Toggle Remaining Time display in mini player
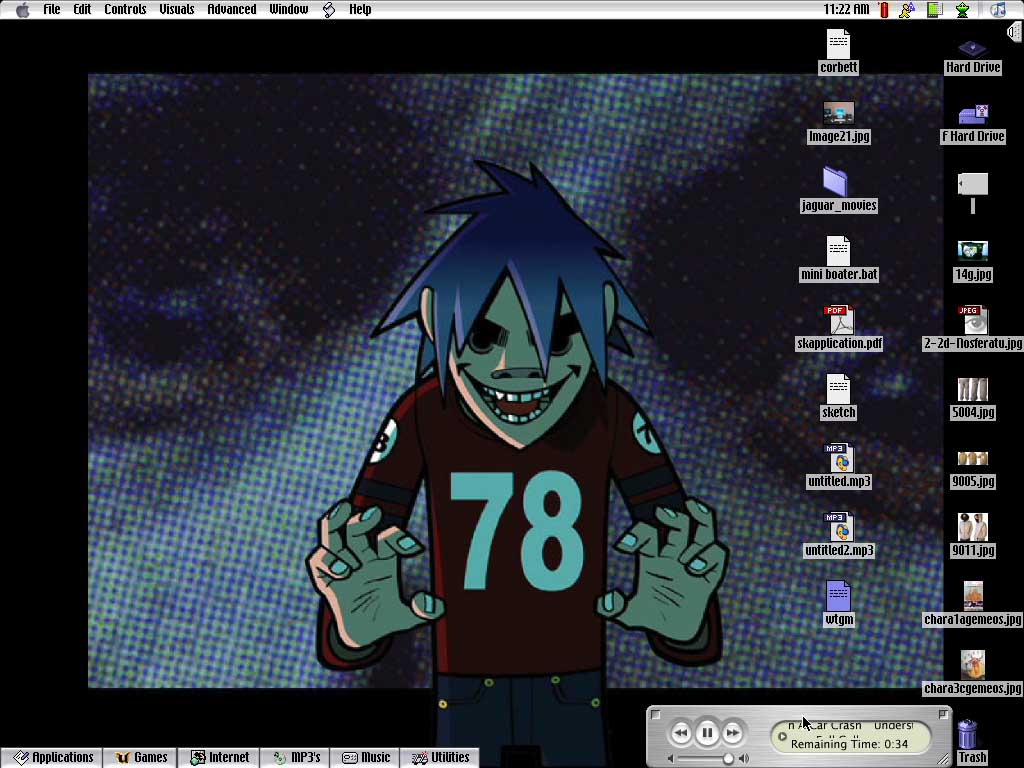1024x768 pixels. point(849,744)
